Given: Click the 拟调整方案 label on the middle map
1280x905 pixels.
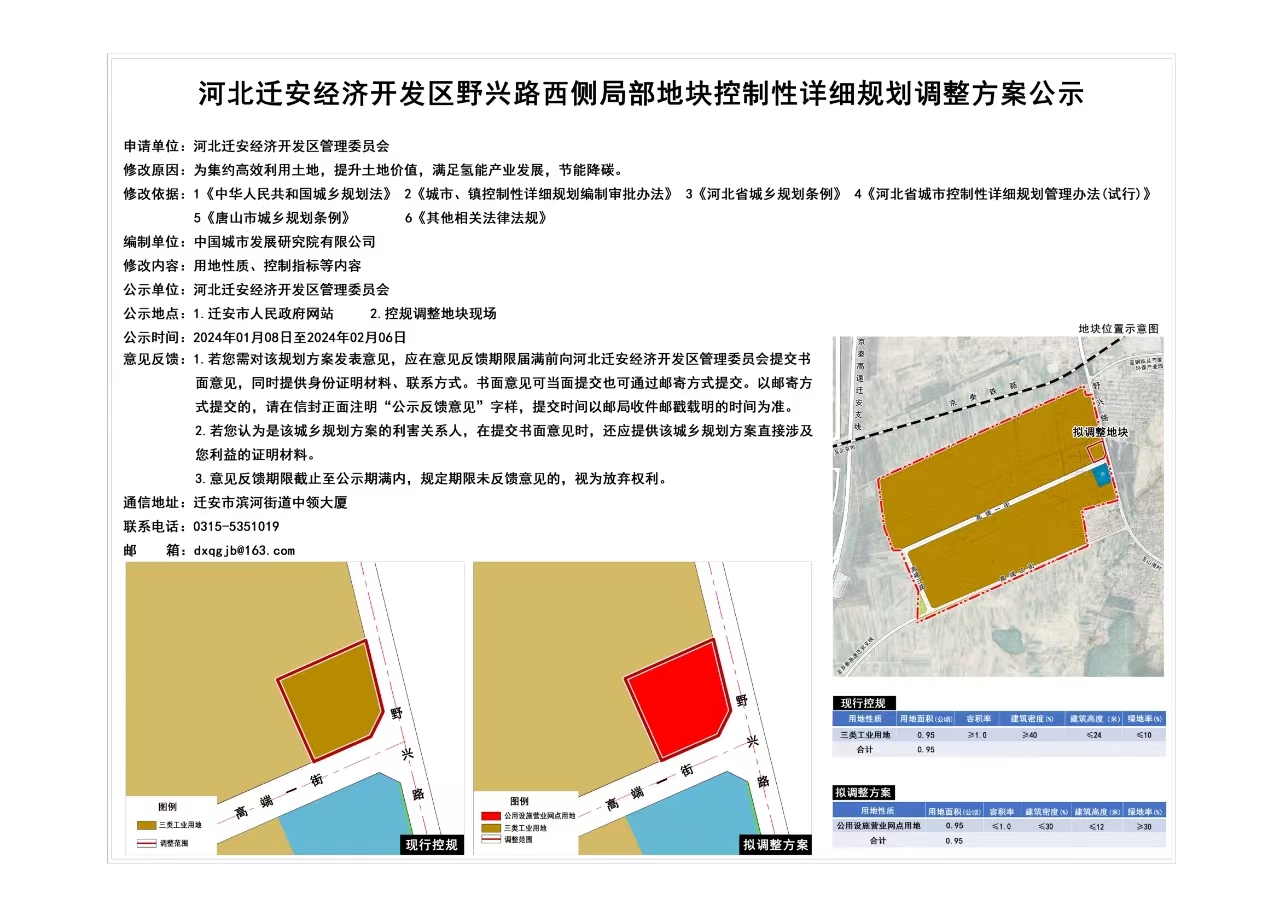Looking at the screenshot, I should pyautogui.click(x=776, y=845).
